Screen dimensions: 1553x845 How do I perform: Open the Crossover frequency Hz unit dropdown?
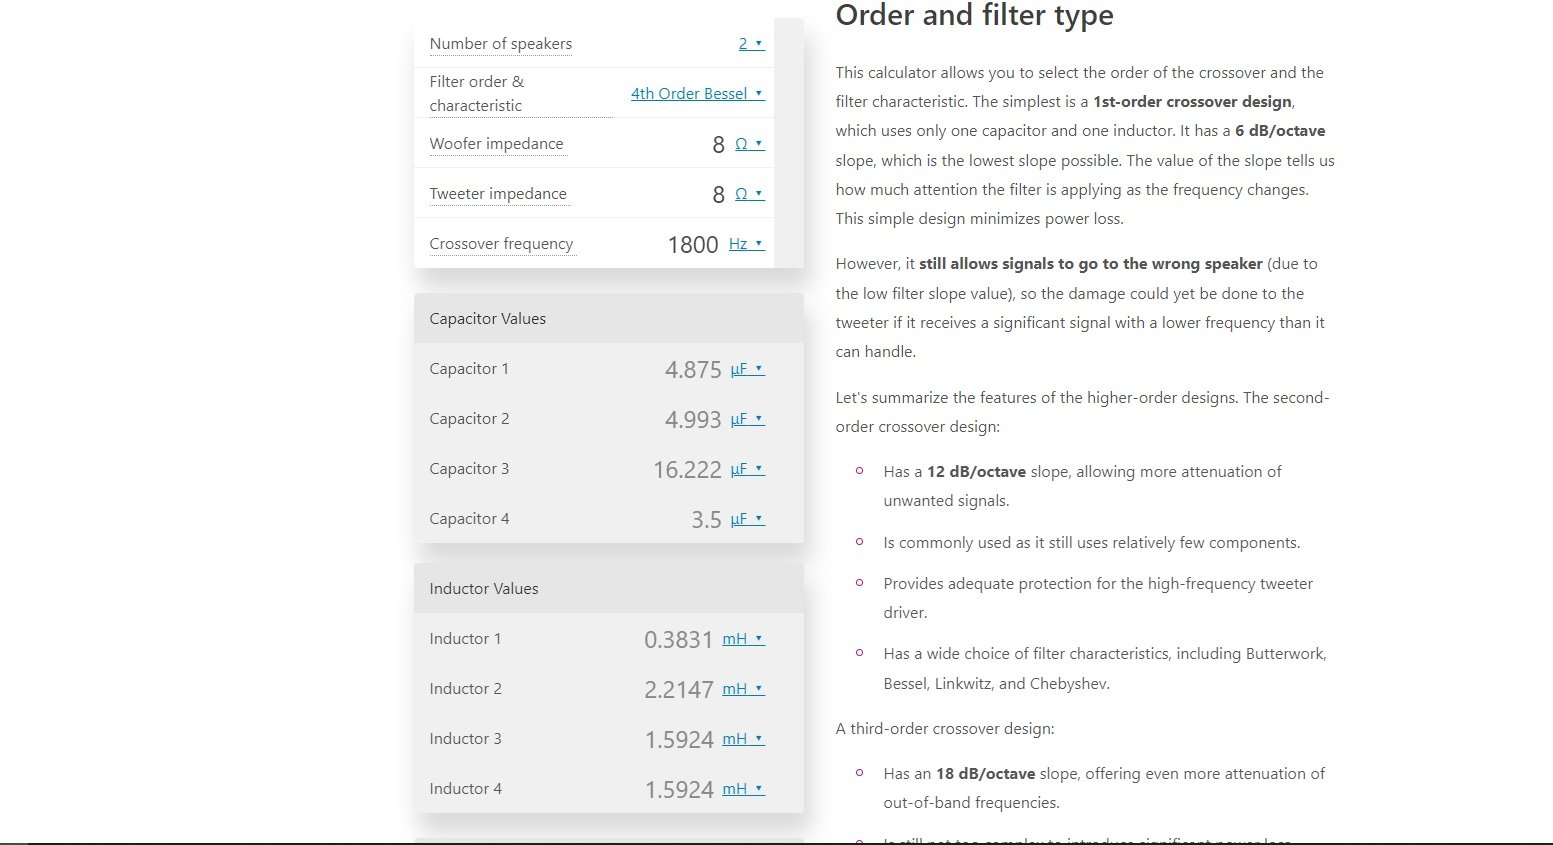(746, 244)
